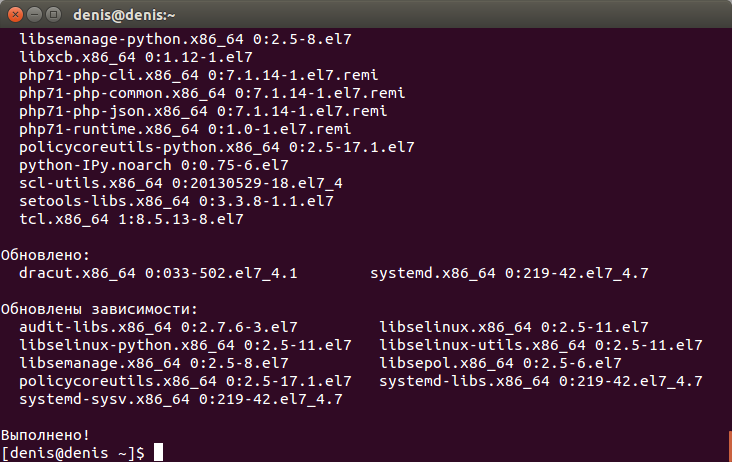The height and width of the screenshot is (462, 732).
Task: Click the tcl.x86_64 package line
Action: click(x=131, y=219)
